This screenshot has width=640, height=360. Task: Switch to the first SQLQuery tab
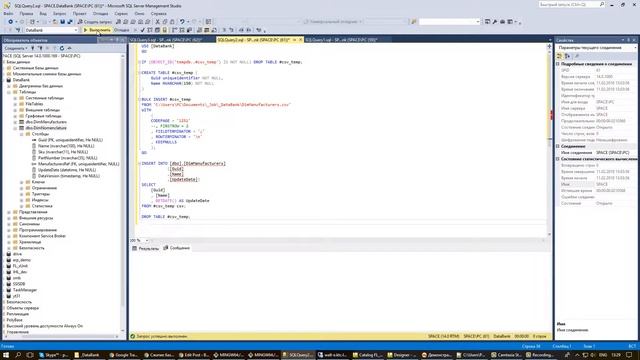click(167, 40)
